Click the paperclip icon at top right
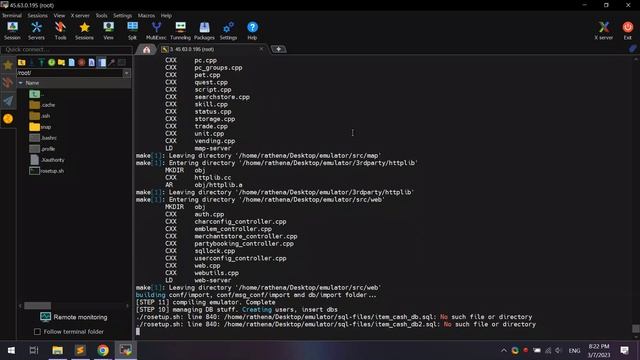The height and width of the screenshot is (360, 640). click(x=632, y=49)
